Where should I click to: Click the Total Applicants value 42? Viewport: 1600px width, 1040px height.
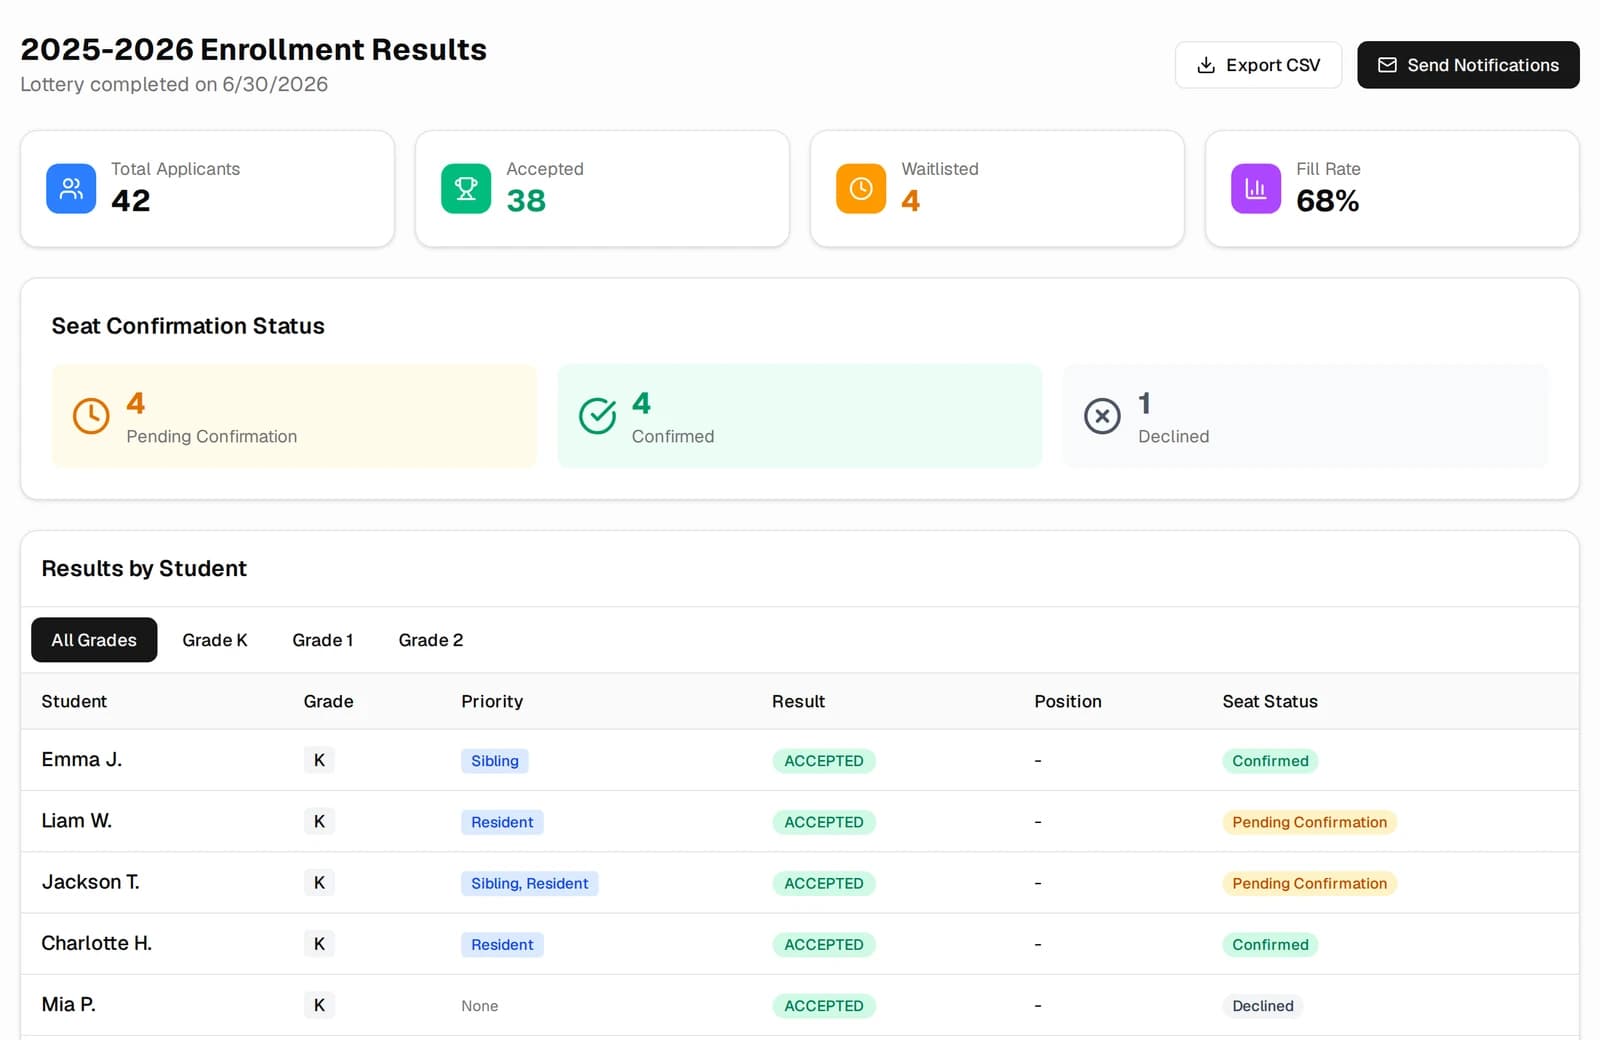pos(131,201)
